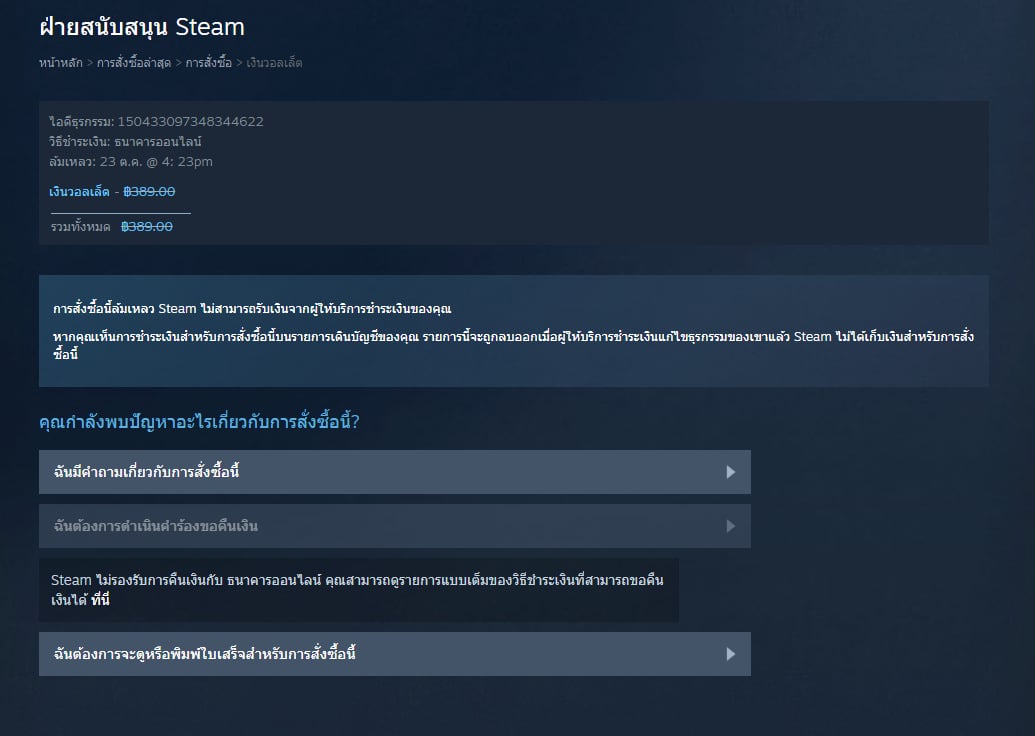
Task: Click the เงินวอลเล็ต item link
Action: 79,191
